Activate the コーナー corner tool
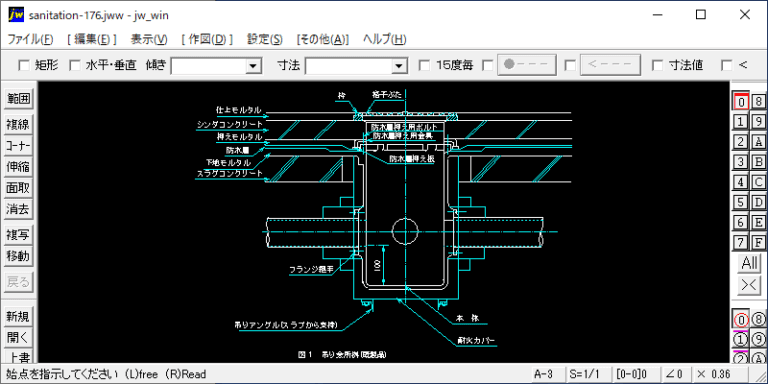This screenshot has height=384, width=768. [18, 146]
